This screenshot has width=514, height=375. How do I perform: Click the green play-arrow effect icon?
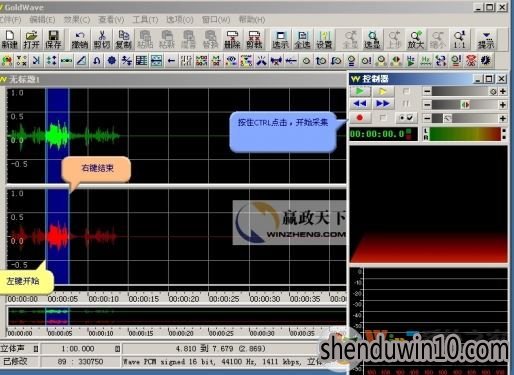point(411,61)
